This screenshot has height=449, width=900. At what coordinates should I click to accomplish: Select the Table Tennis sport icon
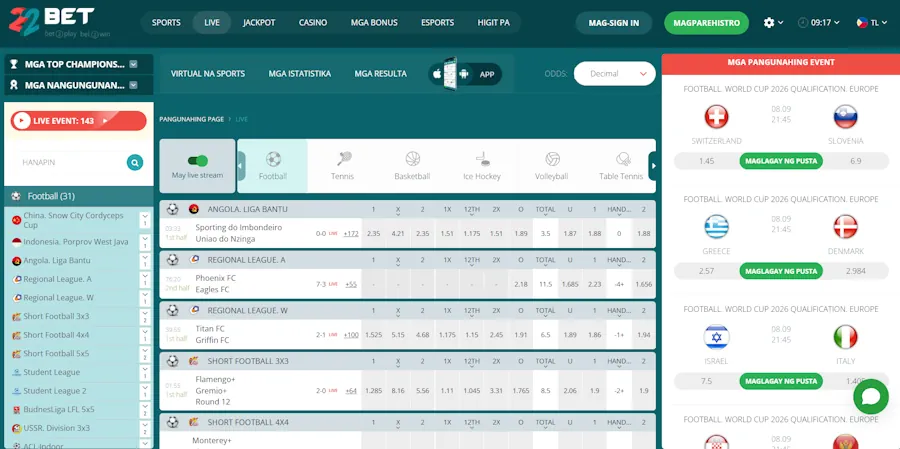click(x=623, y=159)
